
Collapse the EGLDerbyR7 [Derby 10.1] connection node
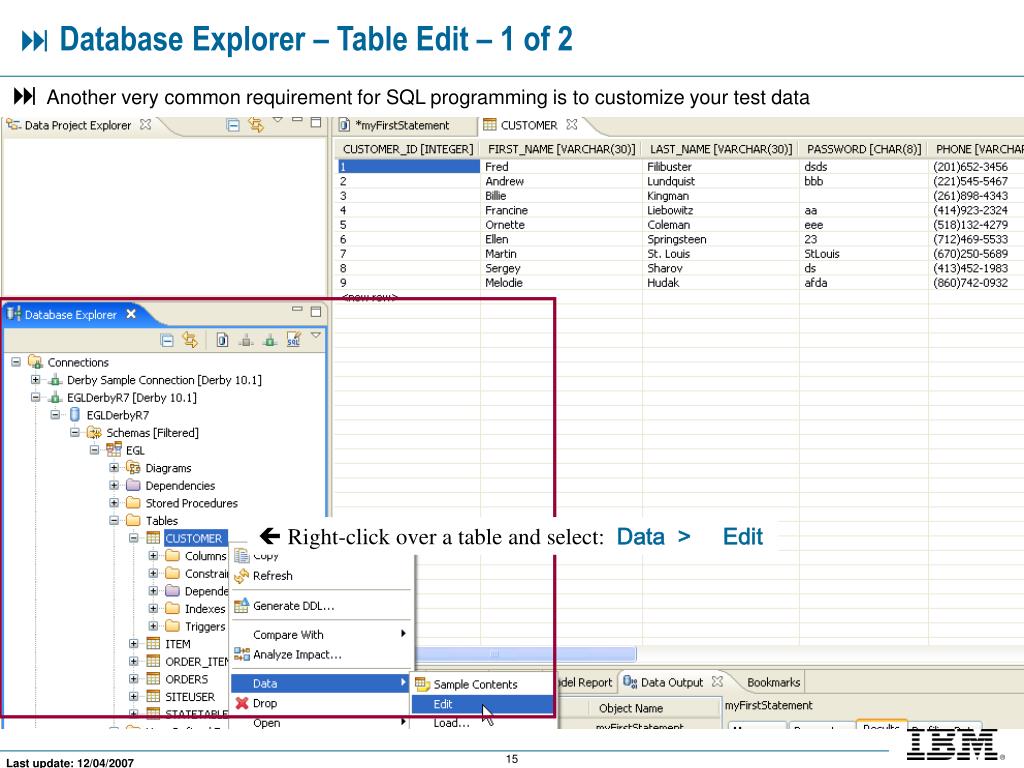point(35,397)
